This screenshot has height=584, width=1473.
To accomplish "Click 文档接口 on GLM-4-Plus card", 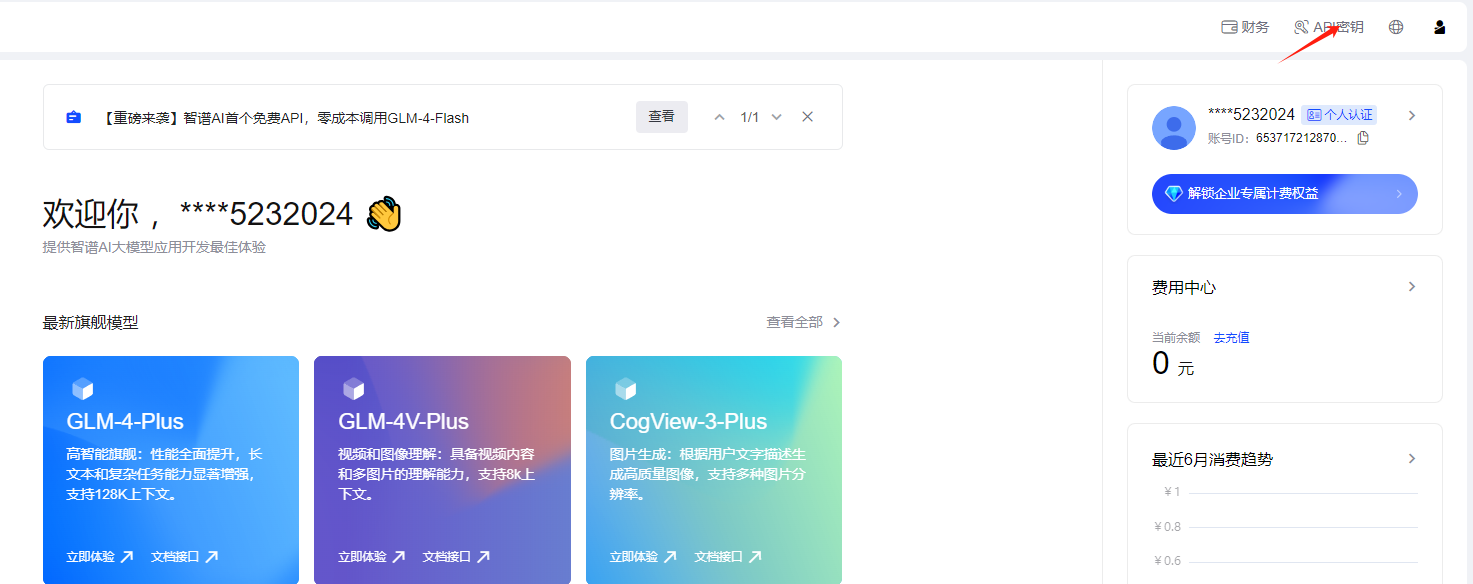I will pos(184,557).
